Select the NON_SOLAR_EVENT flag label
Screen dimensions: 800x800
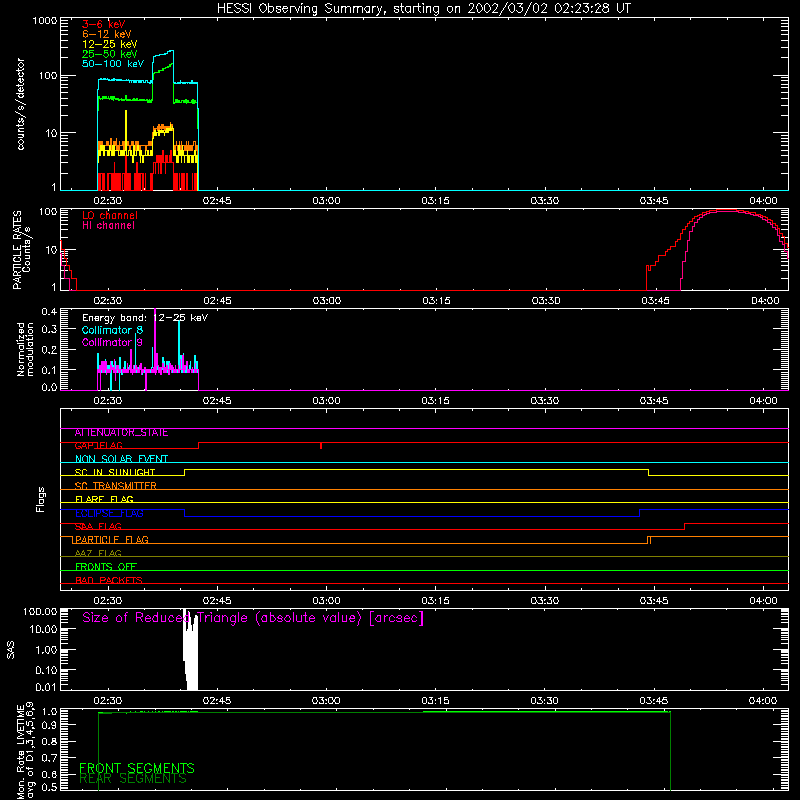(121, 459)
